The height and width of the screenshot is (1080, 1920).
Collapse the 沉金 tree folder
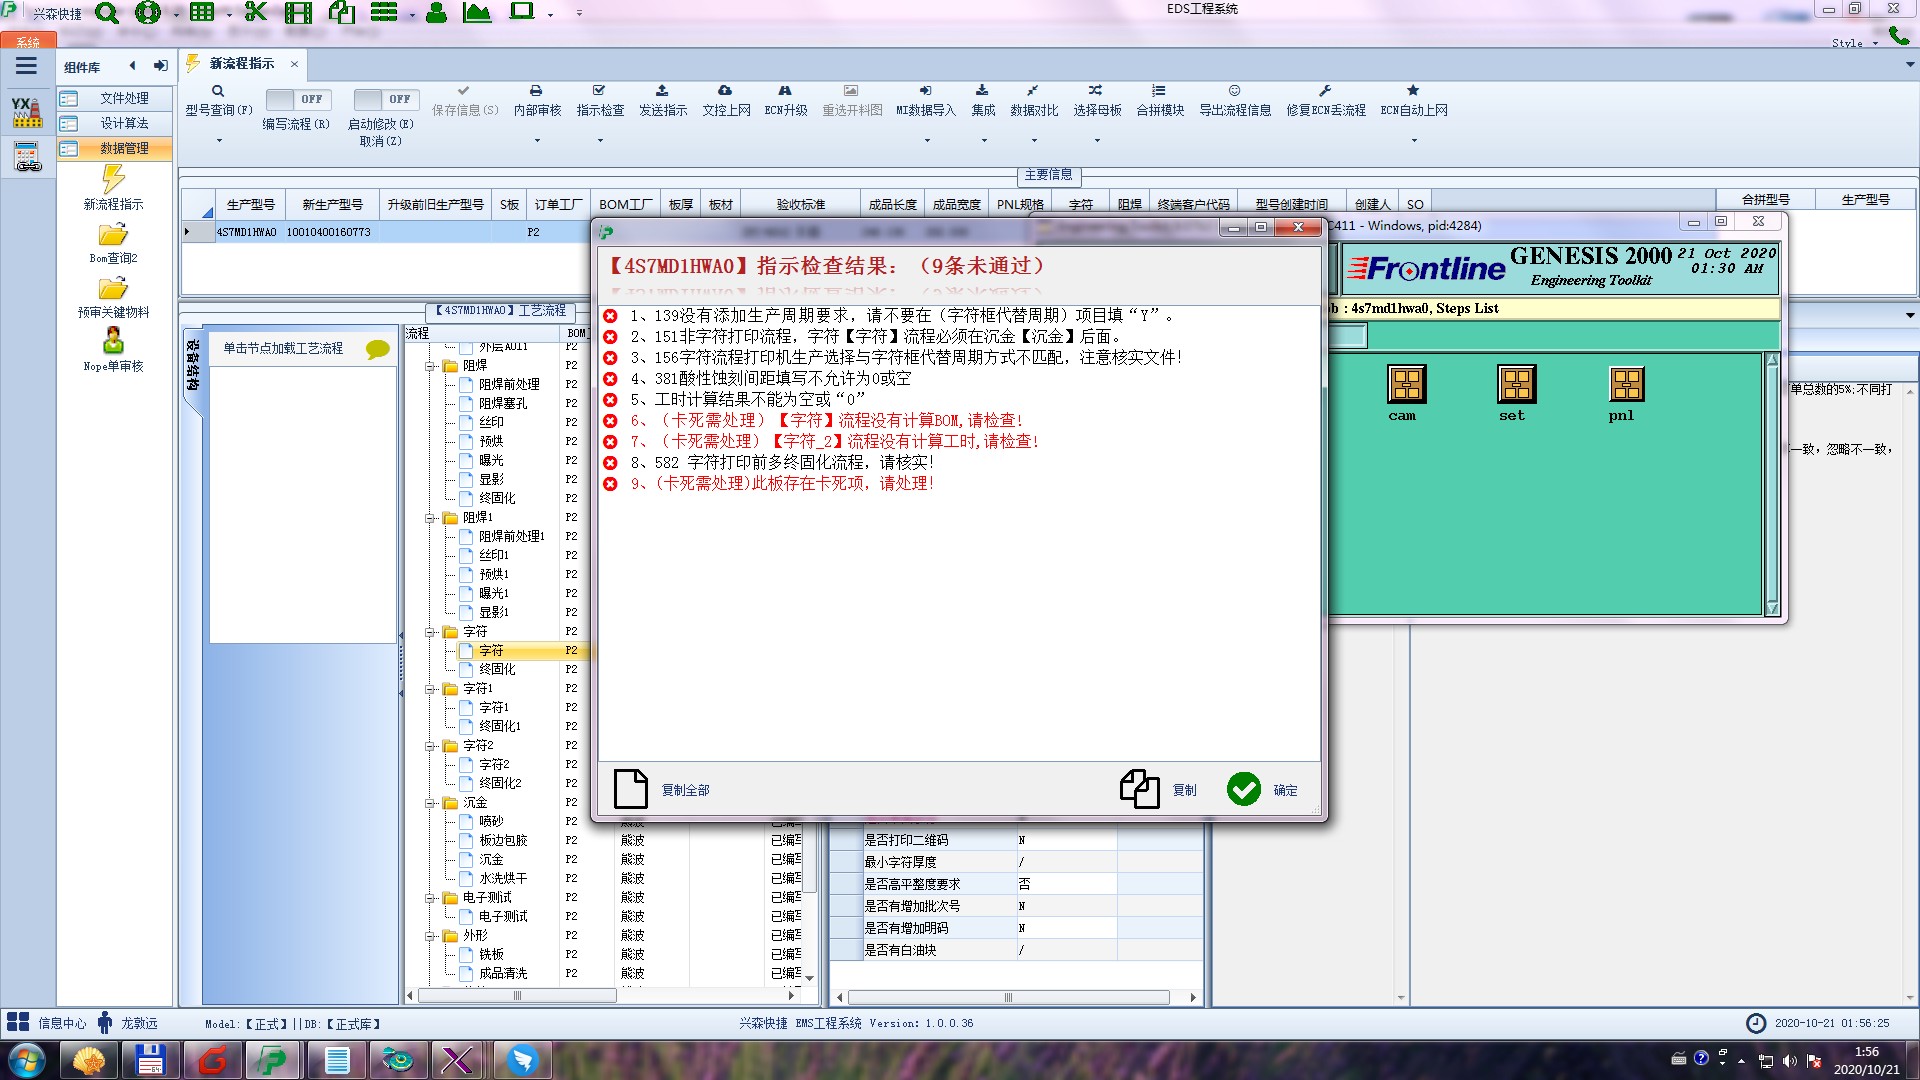coord(431,803)
